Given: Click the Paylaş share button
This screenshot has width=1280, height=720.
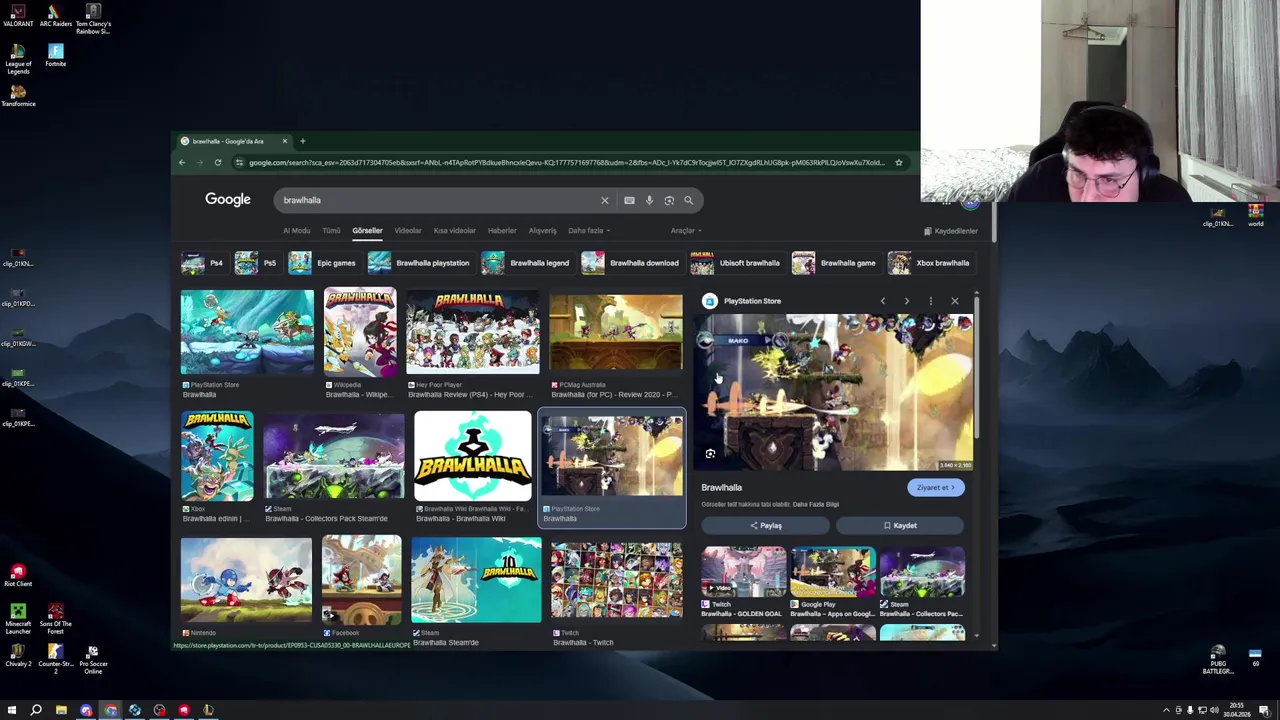Looking at the screenshot, I should point(766,526).
